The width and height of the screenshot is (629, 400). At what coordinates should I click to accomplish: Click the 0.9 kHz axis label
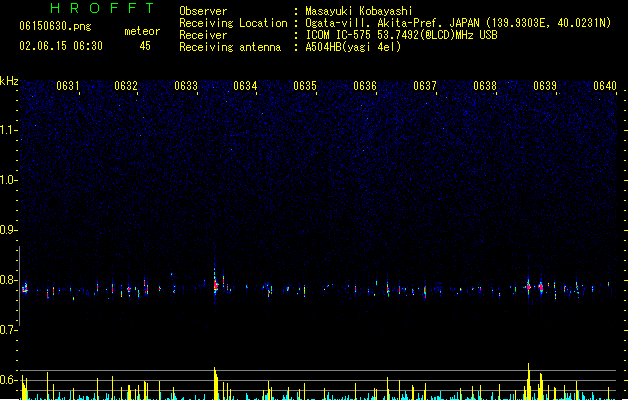(9, 230)
